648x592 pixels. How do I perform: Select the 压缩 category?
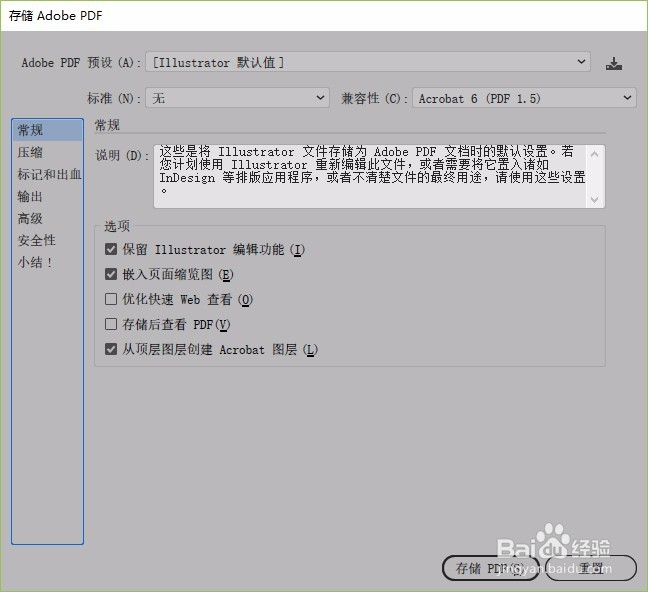pos(48,152)
